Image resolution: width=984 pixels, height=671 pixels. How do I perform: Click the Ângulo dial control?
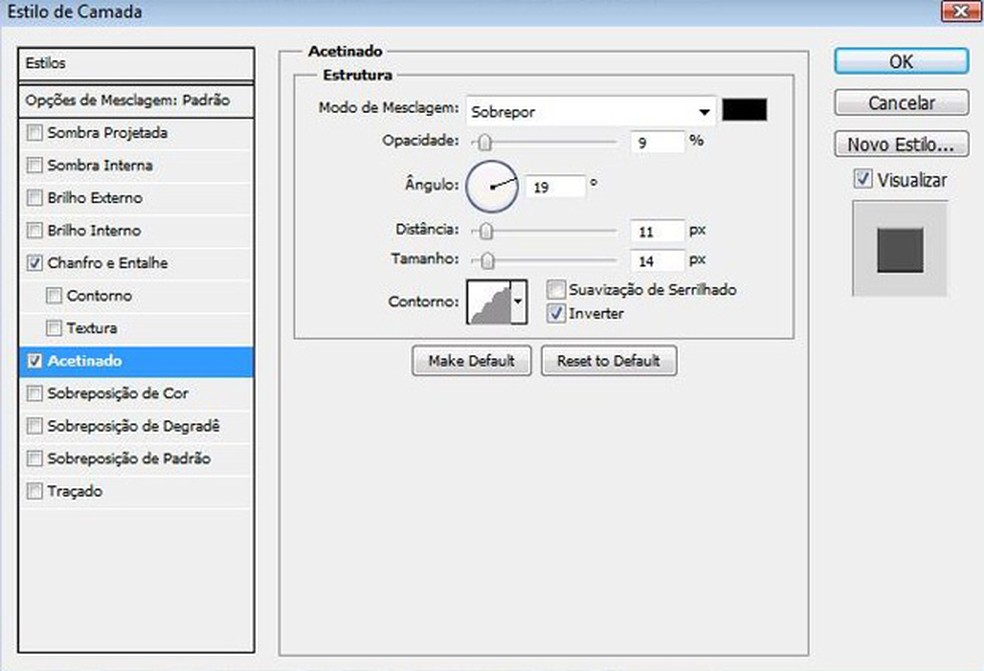click(492, 186)
